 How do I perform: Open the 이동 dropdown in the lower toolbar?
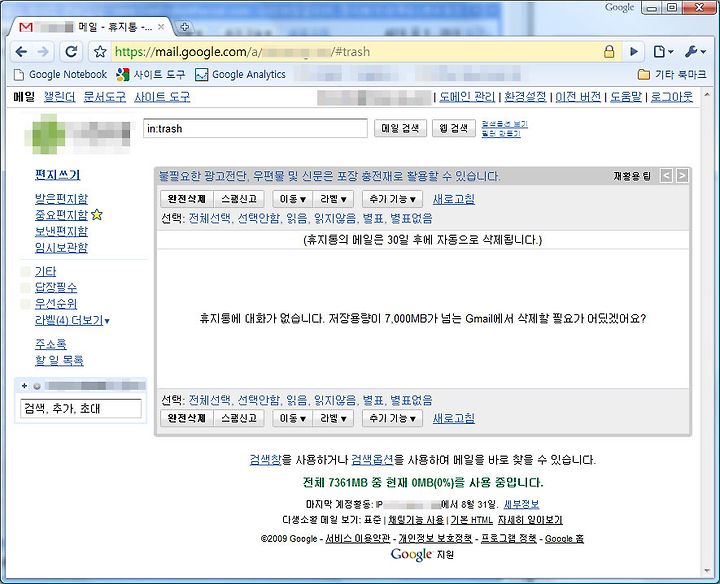tap(293, 418)
